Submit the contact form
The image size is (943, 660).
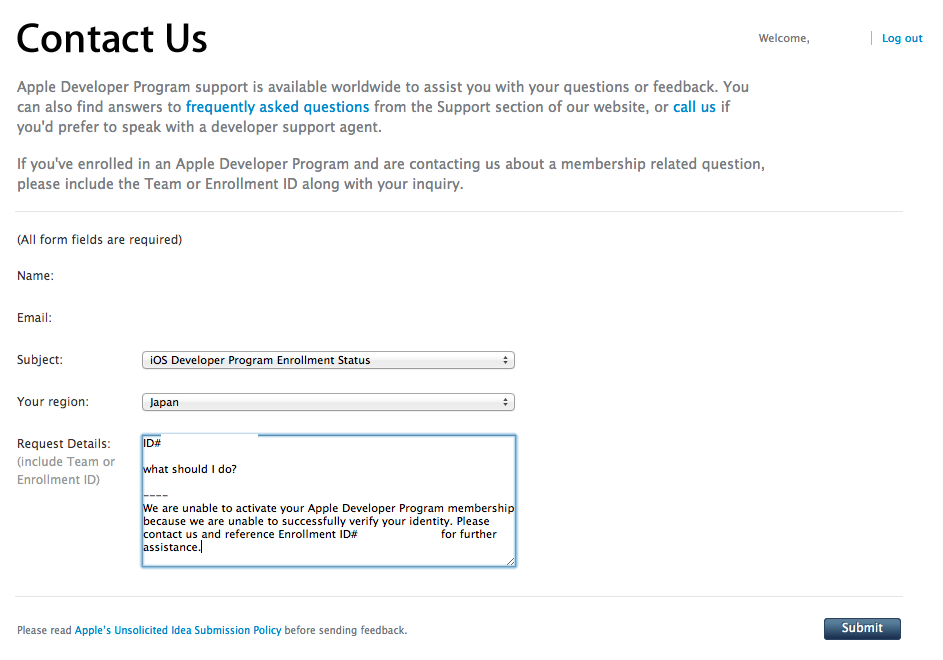pos(862,628)
